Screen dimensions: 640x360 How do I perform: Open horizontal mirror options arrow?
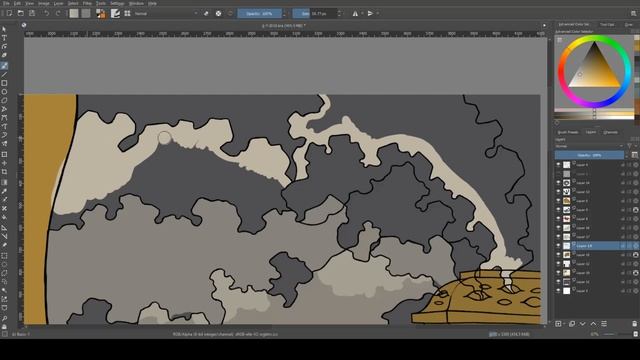(362, 13)
